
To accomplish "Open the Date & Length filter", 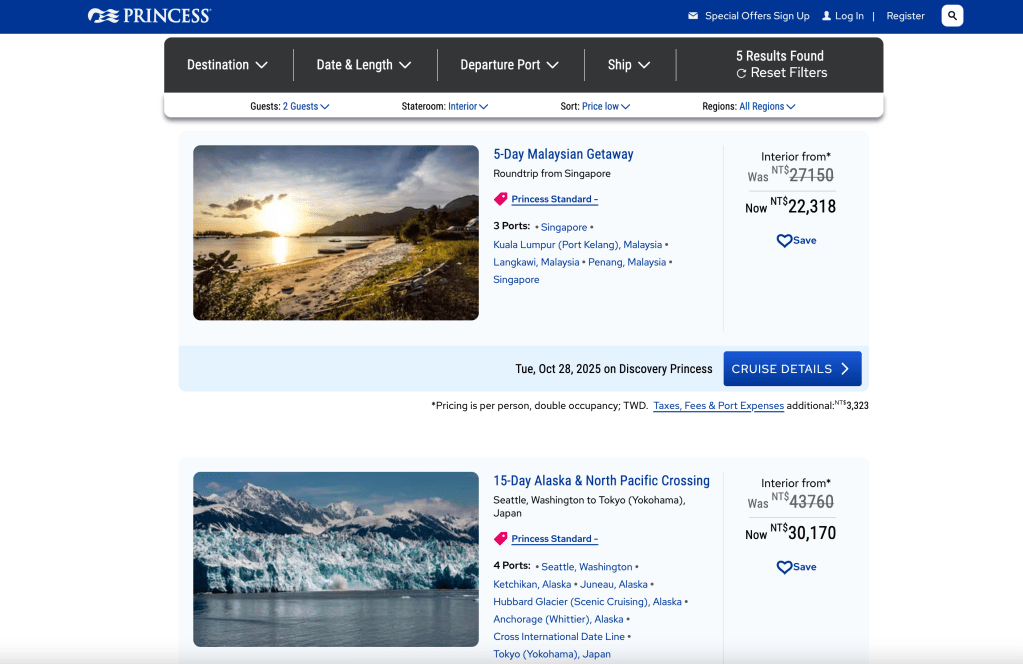I will tap(364, 65).
